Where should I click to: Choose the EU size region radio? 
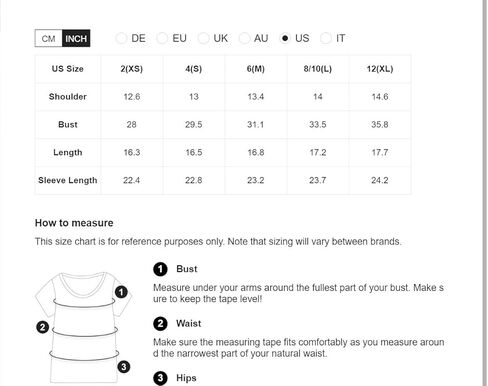tap(162, 38)
